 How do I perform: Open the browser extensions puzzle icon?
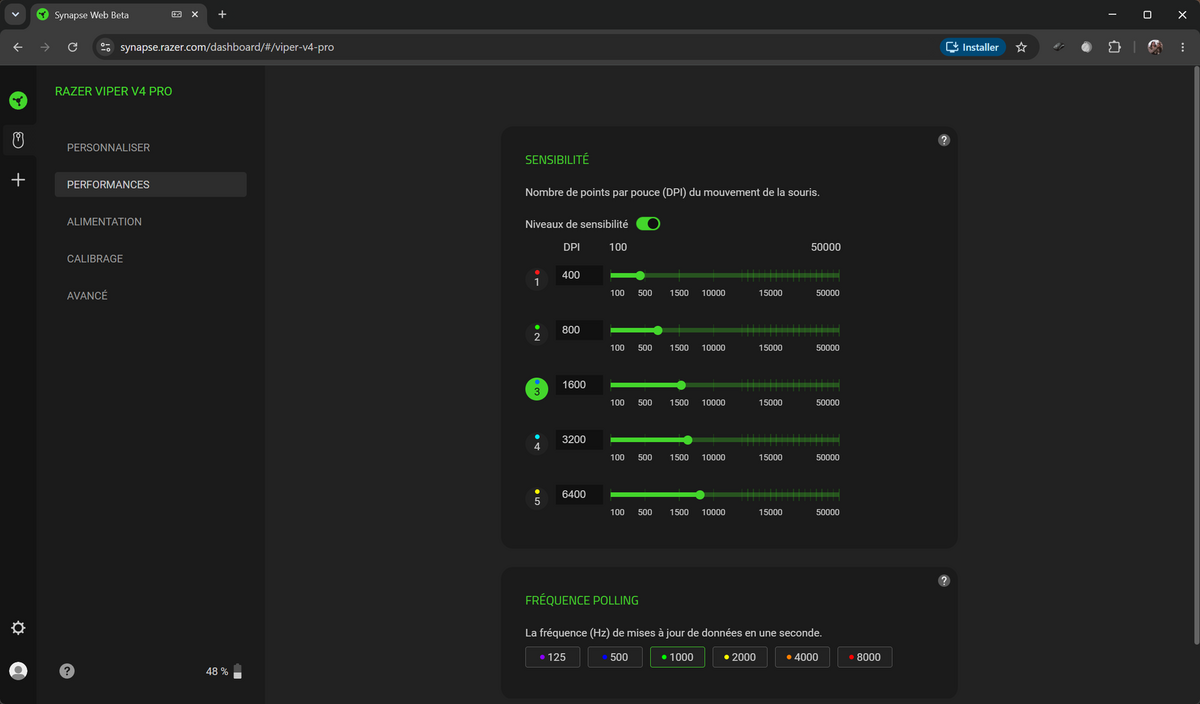[1115, 47]
